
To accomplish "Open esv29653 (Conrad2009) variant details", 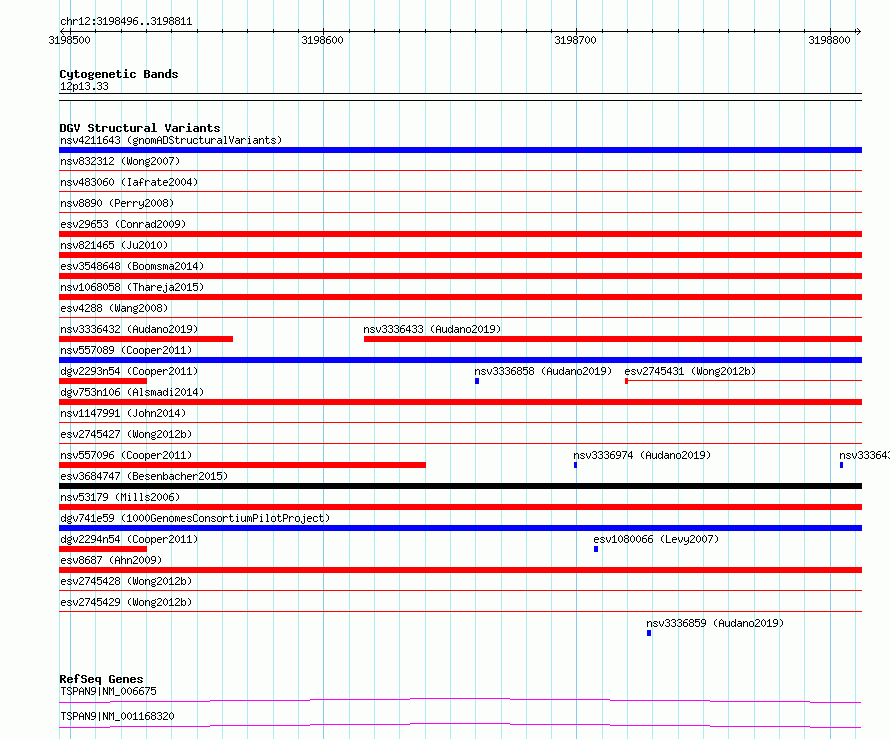I will click(x=123, y=224).
